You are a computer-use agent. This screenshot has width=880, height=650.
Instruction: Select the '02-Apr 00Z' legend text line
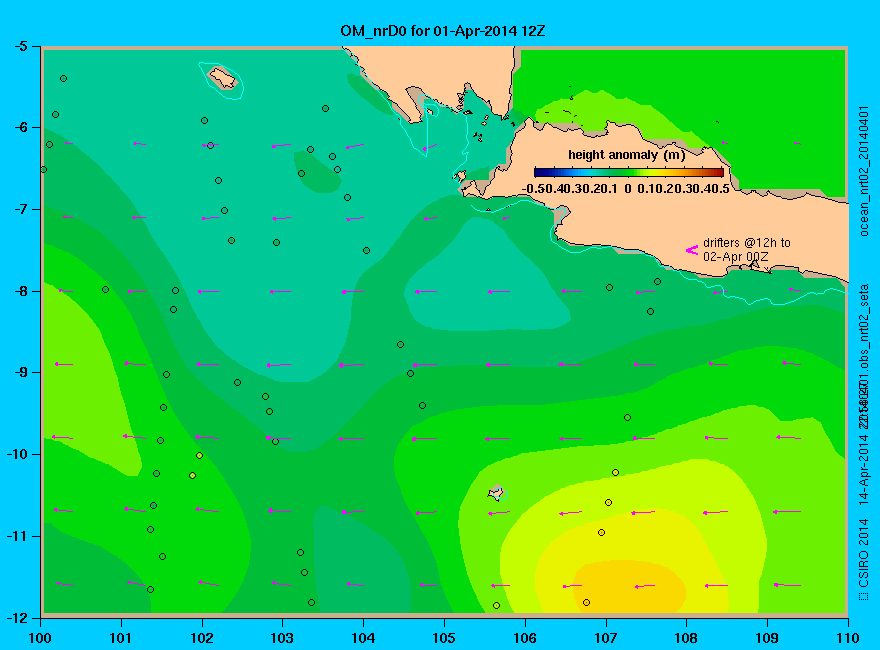coord(736,257)
